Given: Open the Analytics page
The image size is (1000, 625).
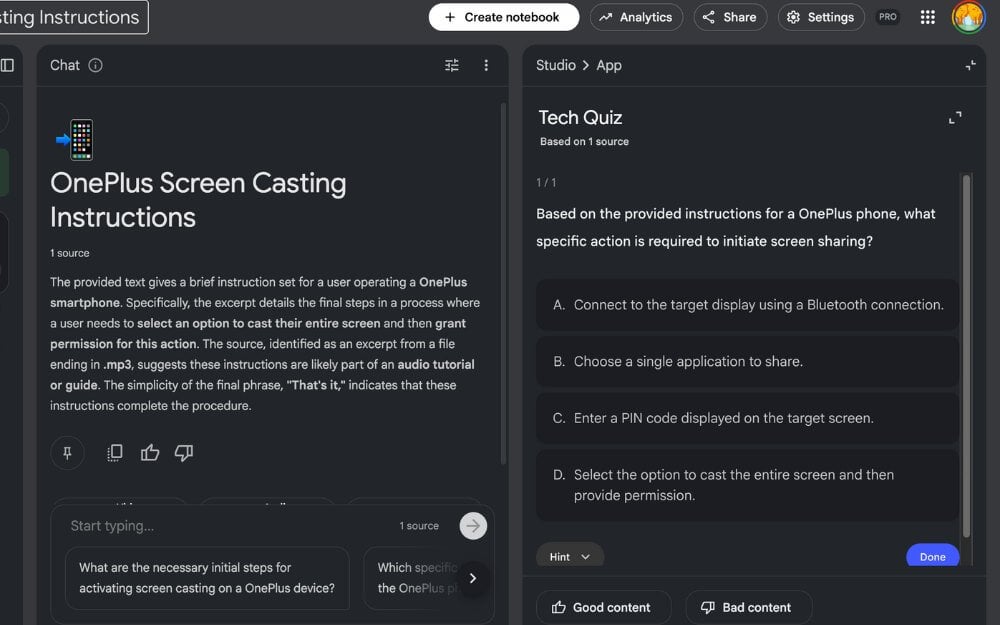Looking at the screenshot, I should pyautogui.click(x=636, y=17).
